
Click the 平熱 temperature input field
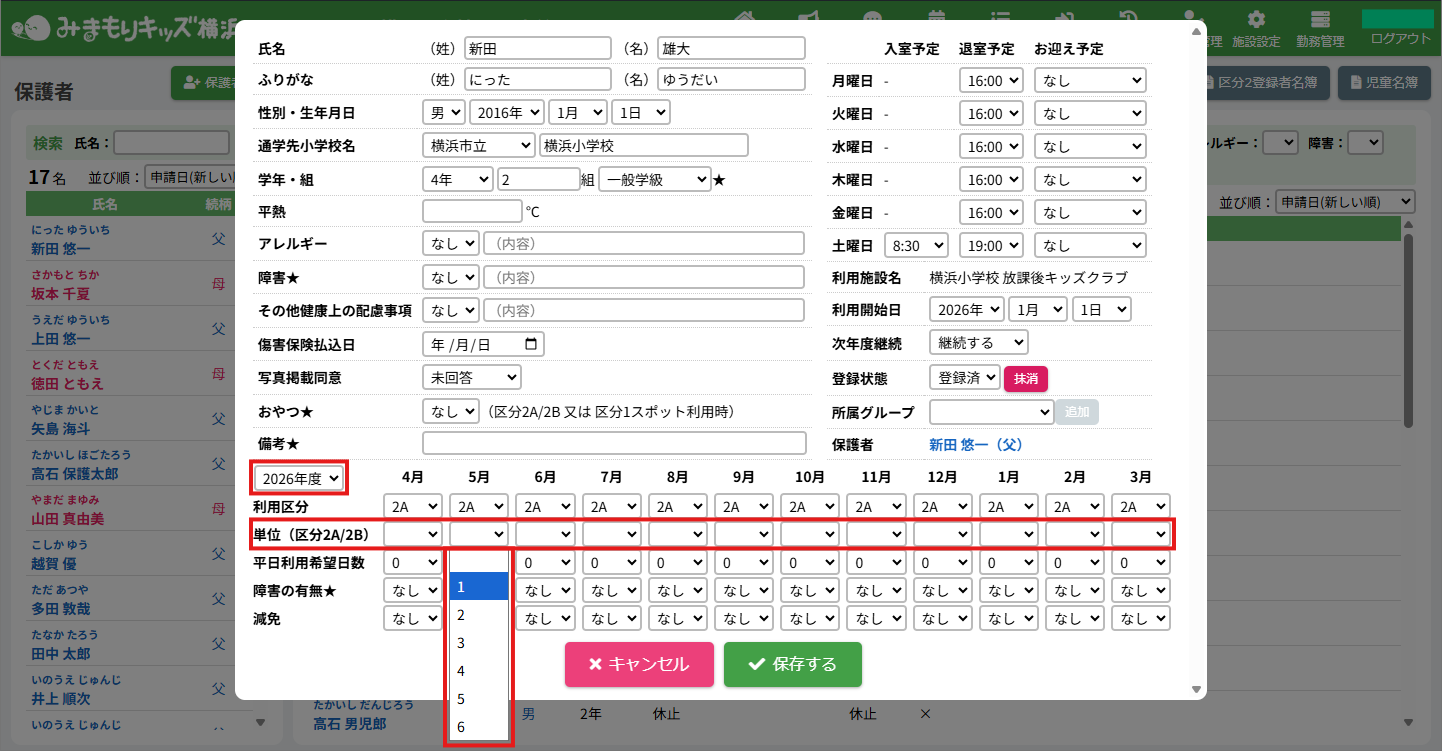click(472, 212)
